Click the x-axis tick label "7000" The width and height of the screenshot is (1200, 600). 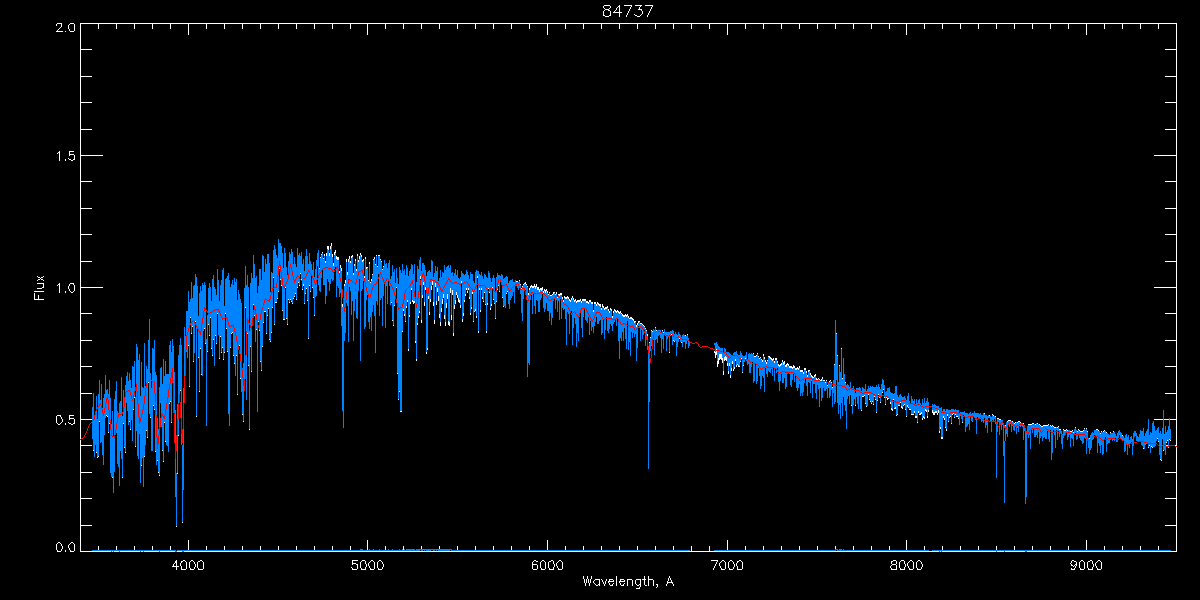point(727,565)
